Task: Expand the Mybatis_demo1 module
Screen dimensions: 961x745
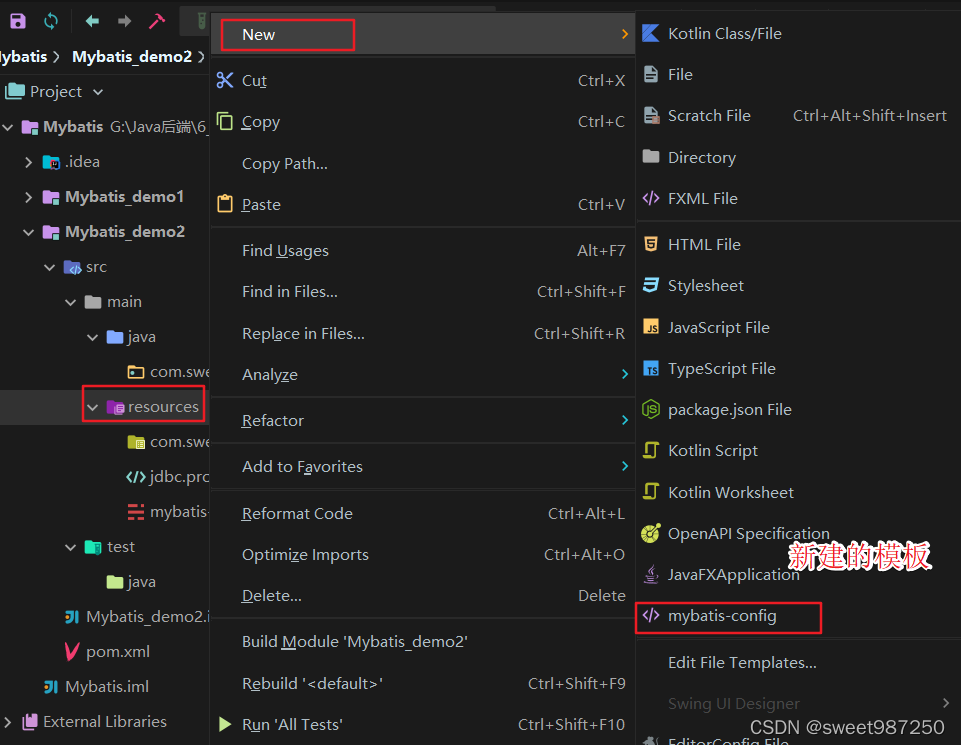Action: [29, 197]
